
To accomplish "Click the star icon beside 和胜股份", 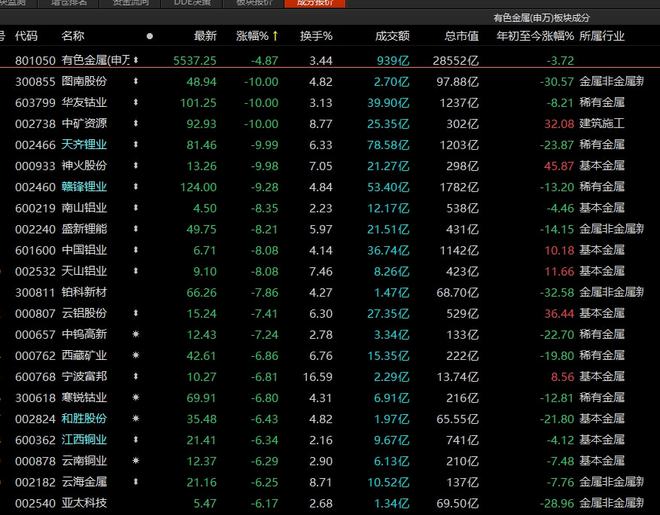I will tap(136, 418).
